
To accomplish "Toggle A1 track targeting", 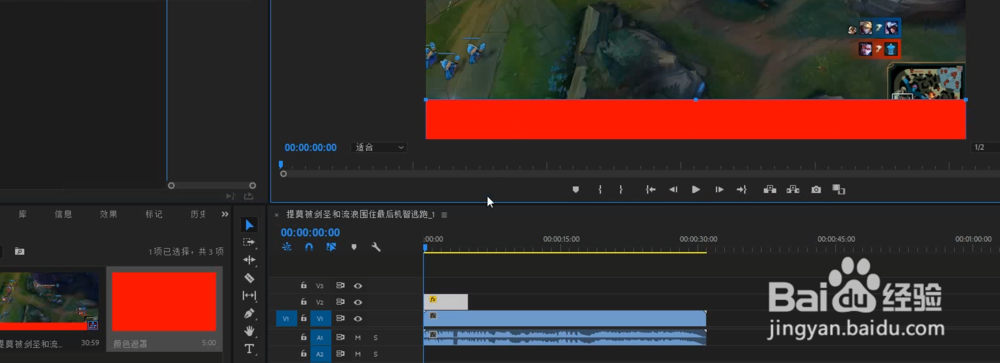I will coord(321,337).
